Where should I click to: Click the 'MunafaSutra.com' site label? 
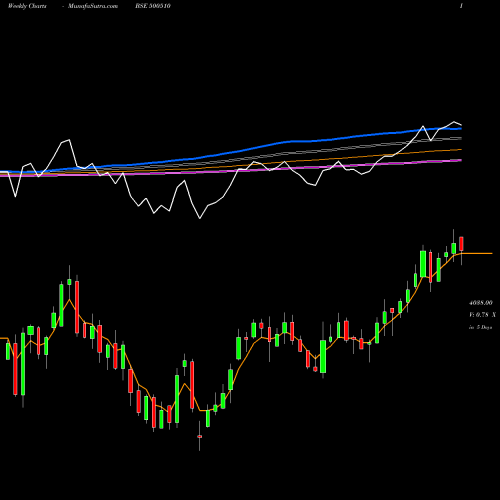coord(93,6)
